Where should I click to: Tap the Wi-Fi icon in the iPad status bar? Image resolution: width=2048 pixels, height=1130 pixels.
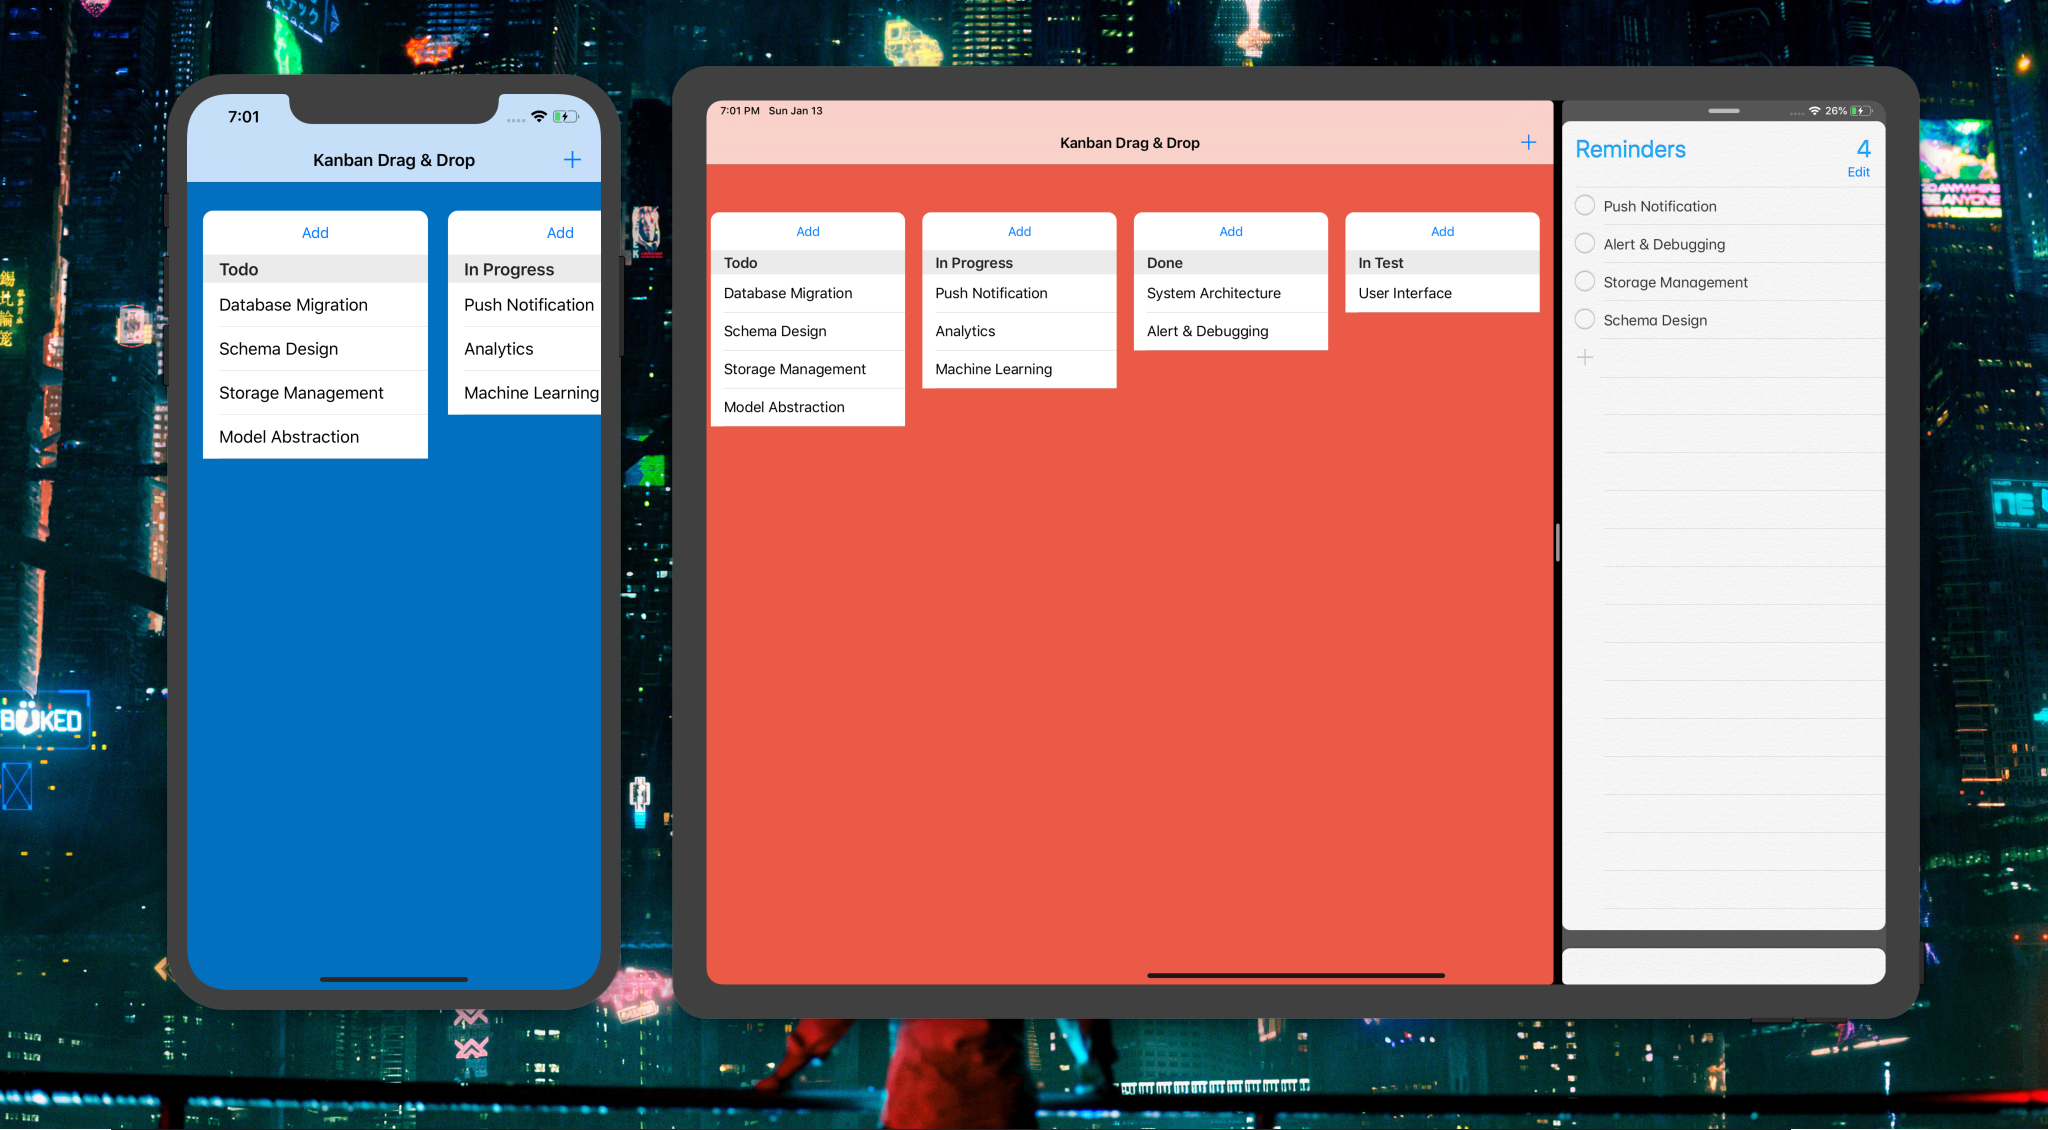1816,111
